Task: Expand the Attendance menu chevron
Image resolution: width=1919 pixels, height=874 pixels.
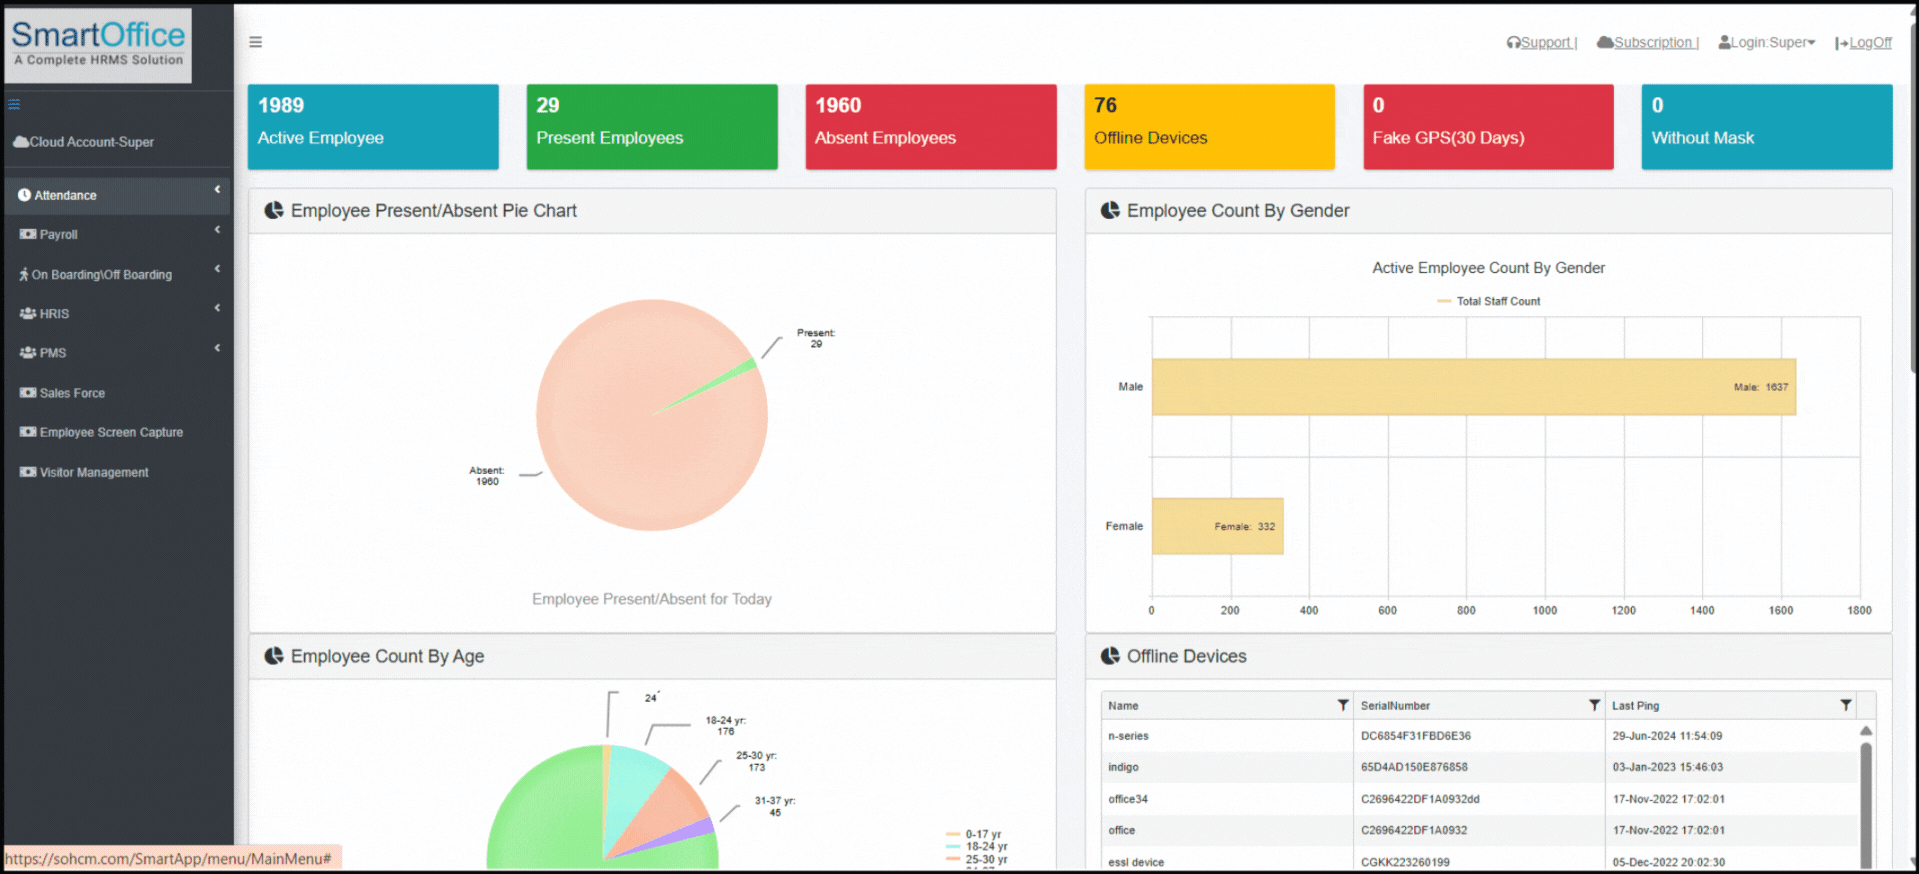Action: pyautogui.click(x=217, y=189)
